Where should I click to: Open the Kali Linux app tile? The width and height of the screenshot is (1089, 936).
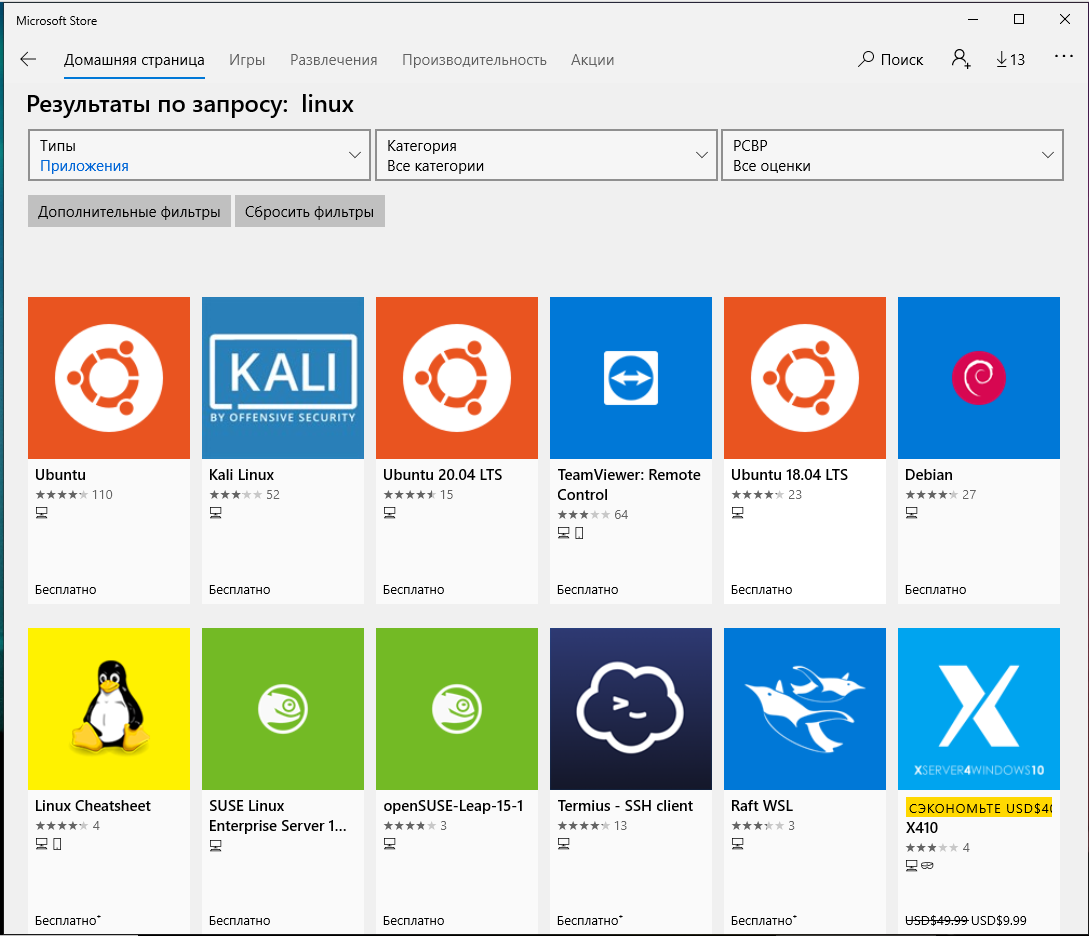[x=283, y=378]
